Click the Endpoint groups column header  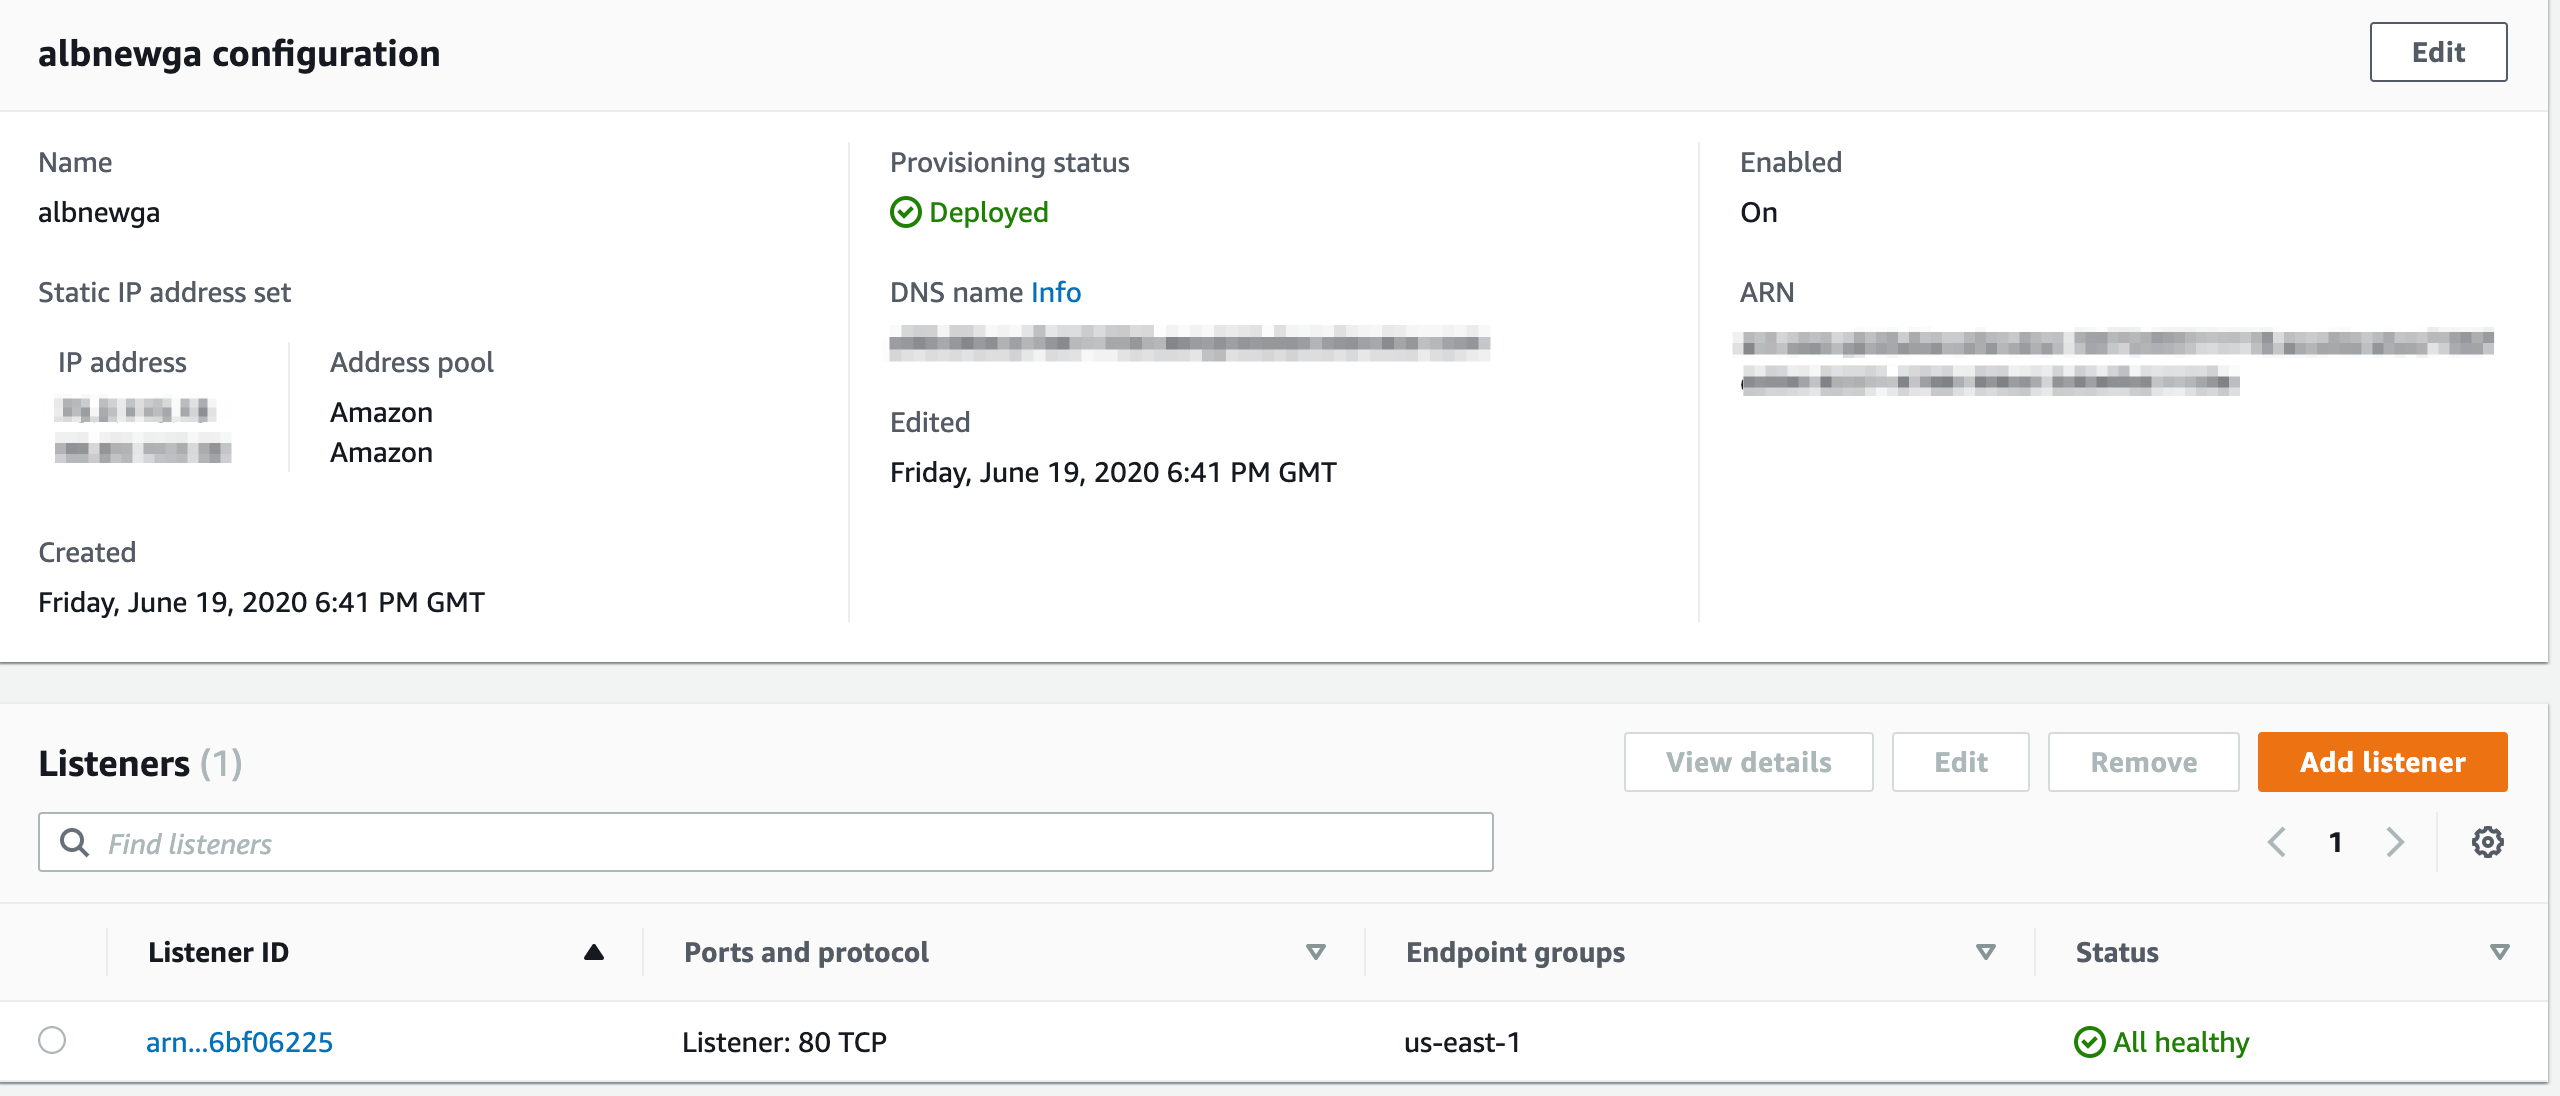(x=1515, y=952)
